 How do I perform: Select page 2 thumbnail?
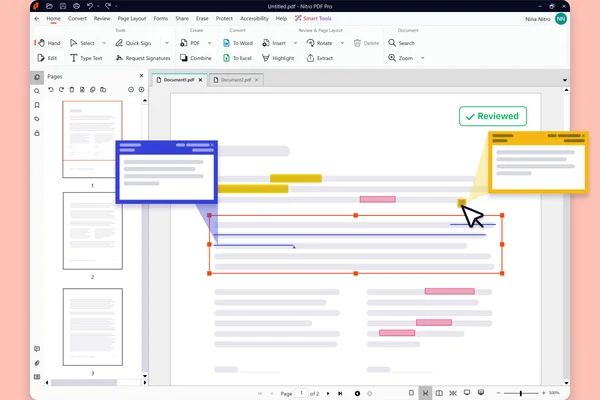click(93, 231)
